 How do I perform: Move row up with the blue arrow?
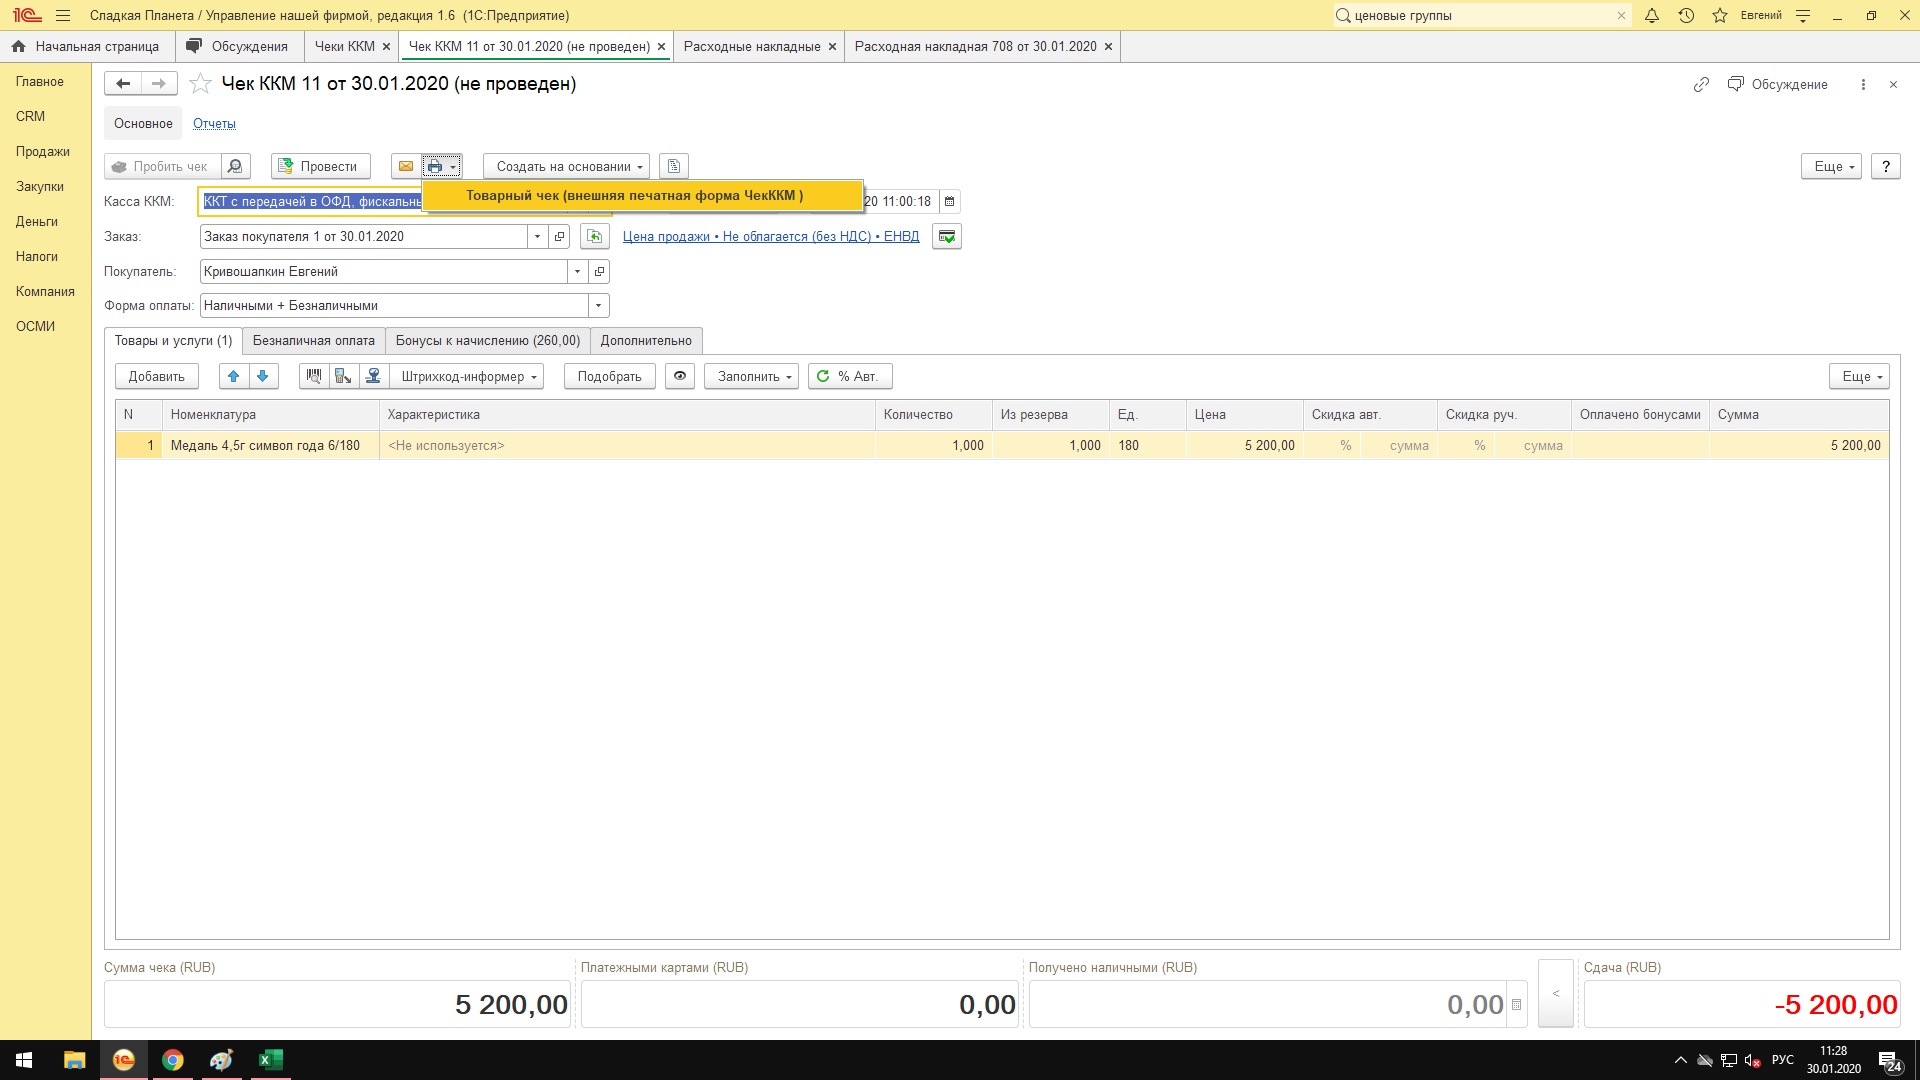[x=234, y=376]
